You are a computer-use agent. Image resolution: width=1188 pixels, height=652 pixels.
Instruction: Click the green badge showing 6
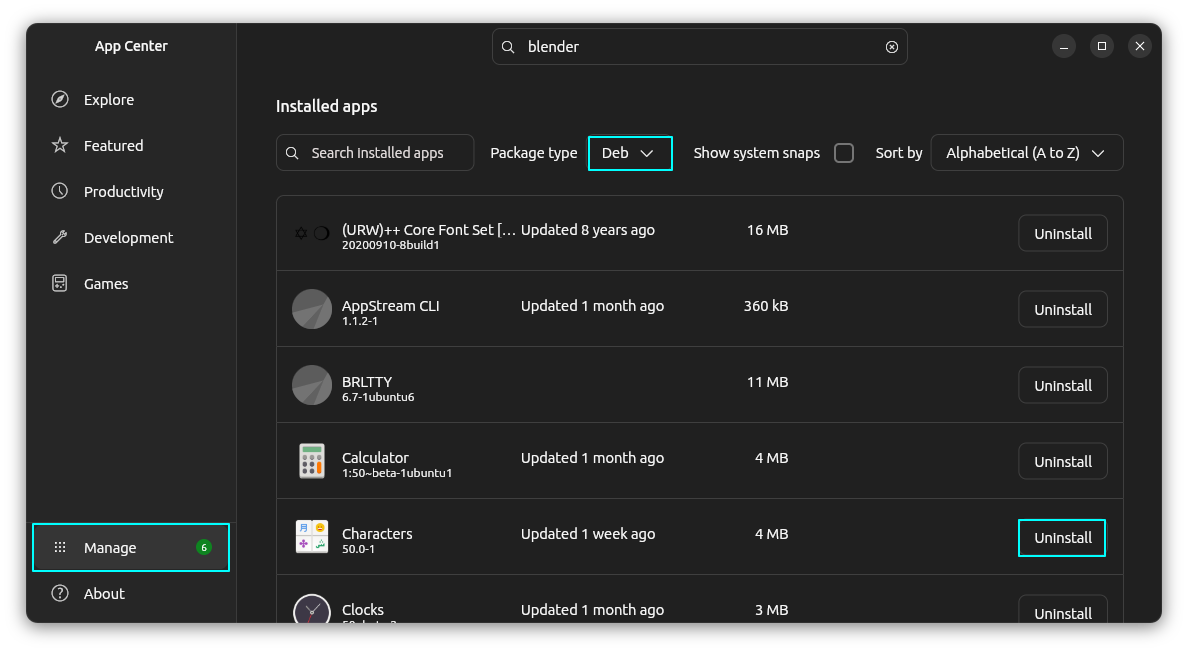tap(203, 547)
